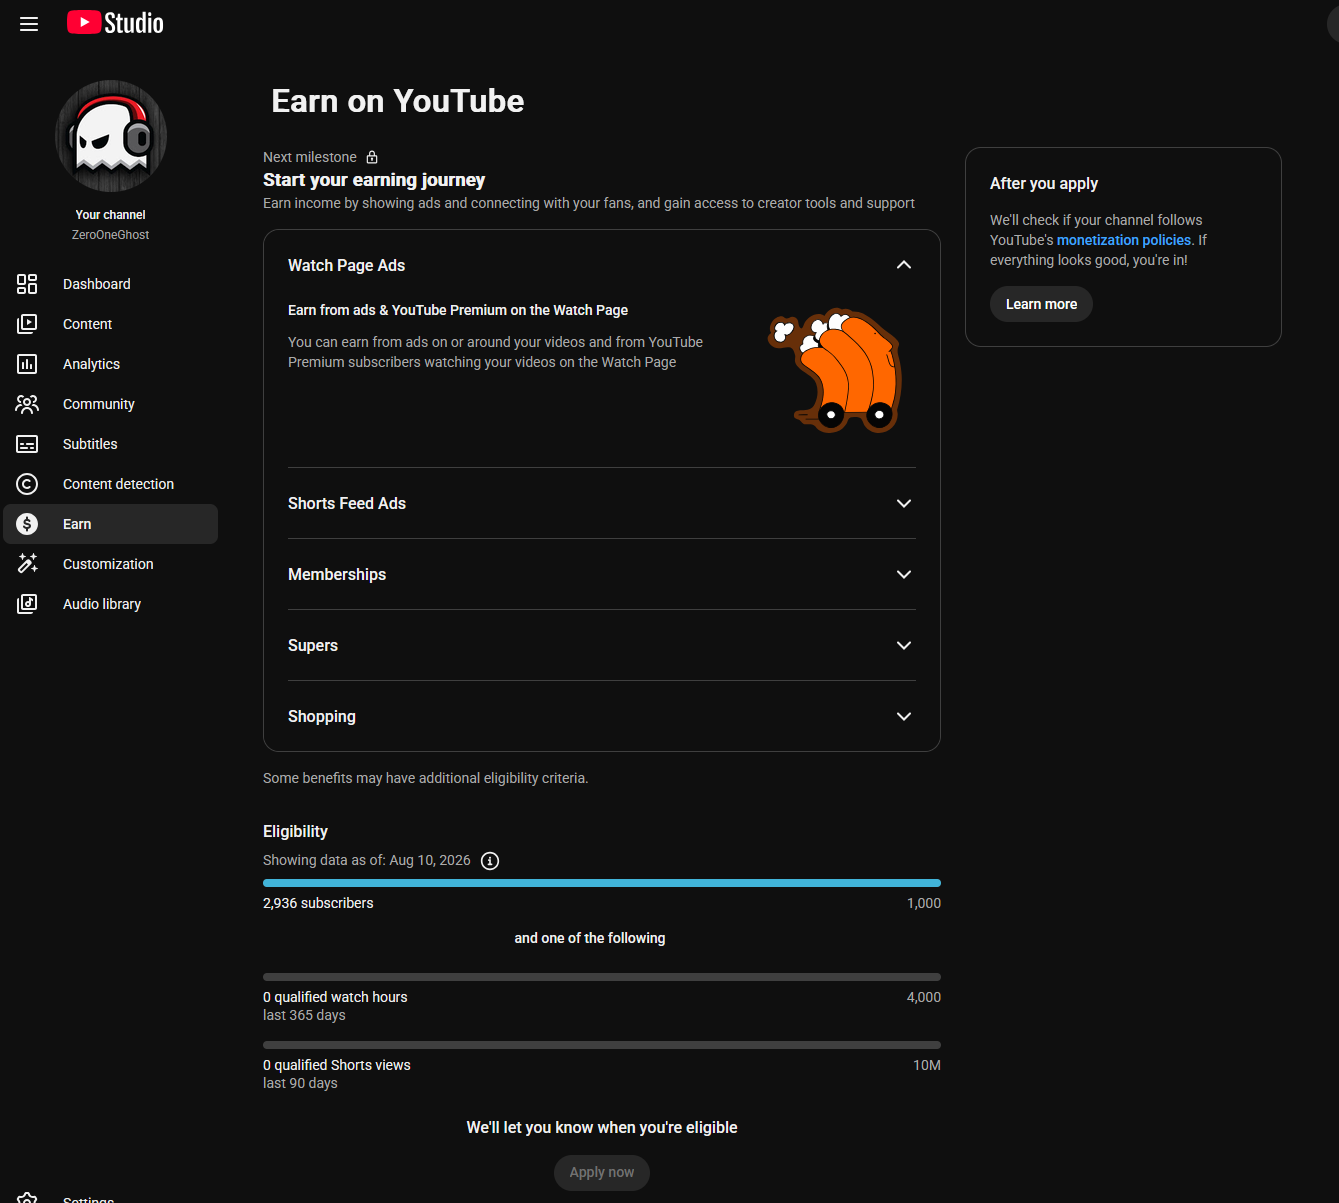Click '0 qualified Shorts views' text

pyautogui.click(x=337, y=1065)
